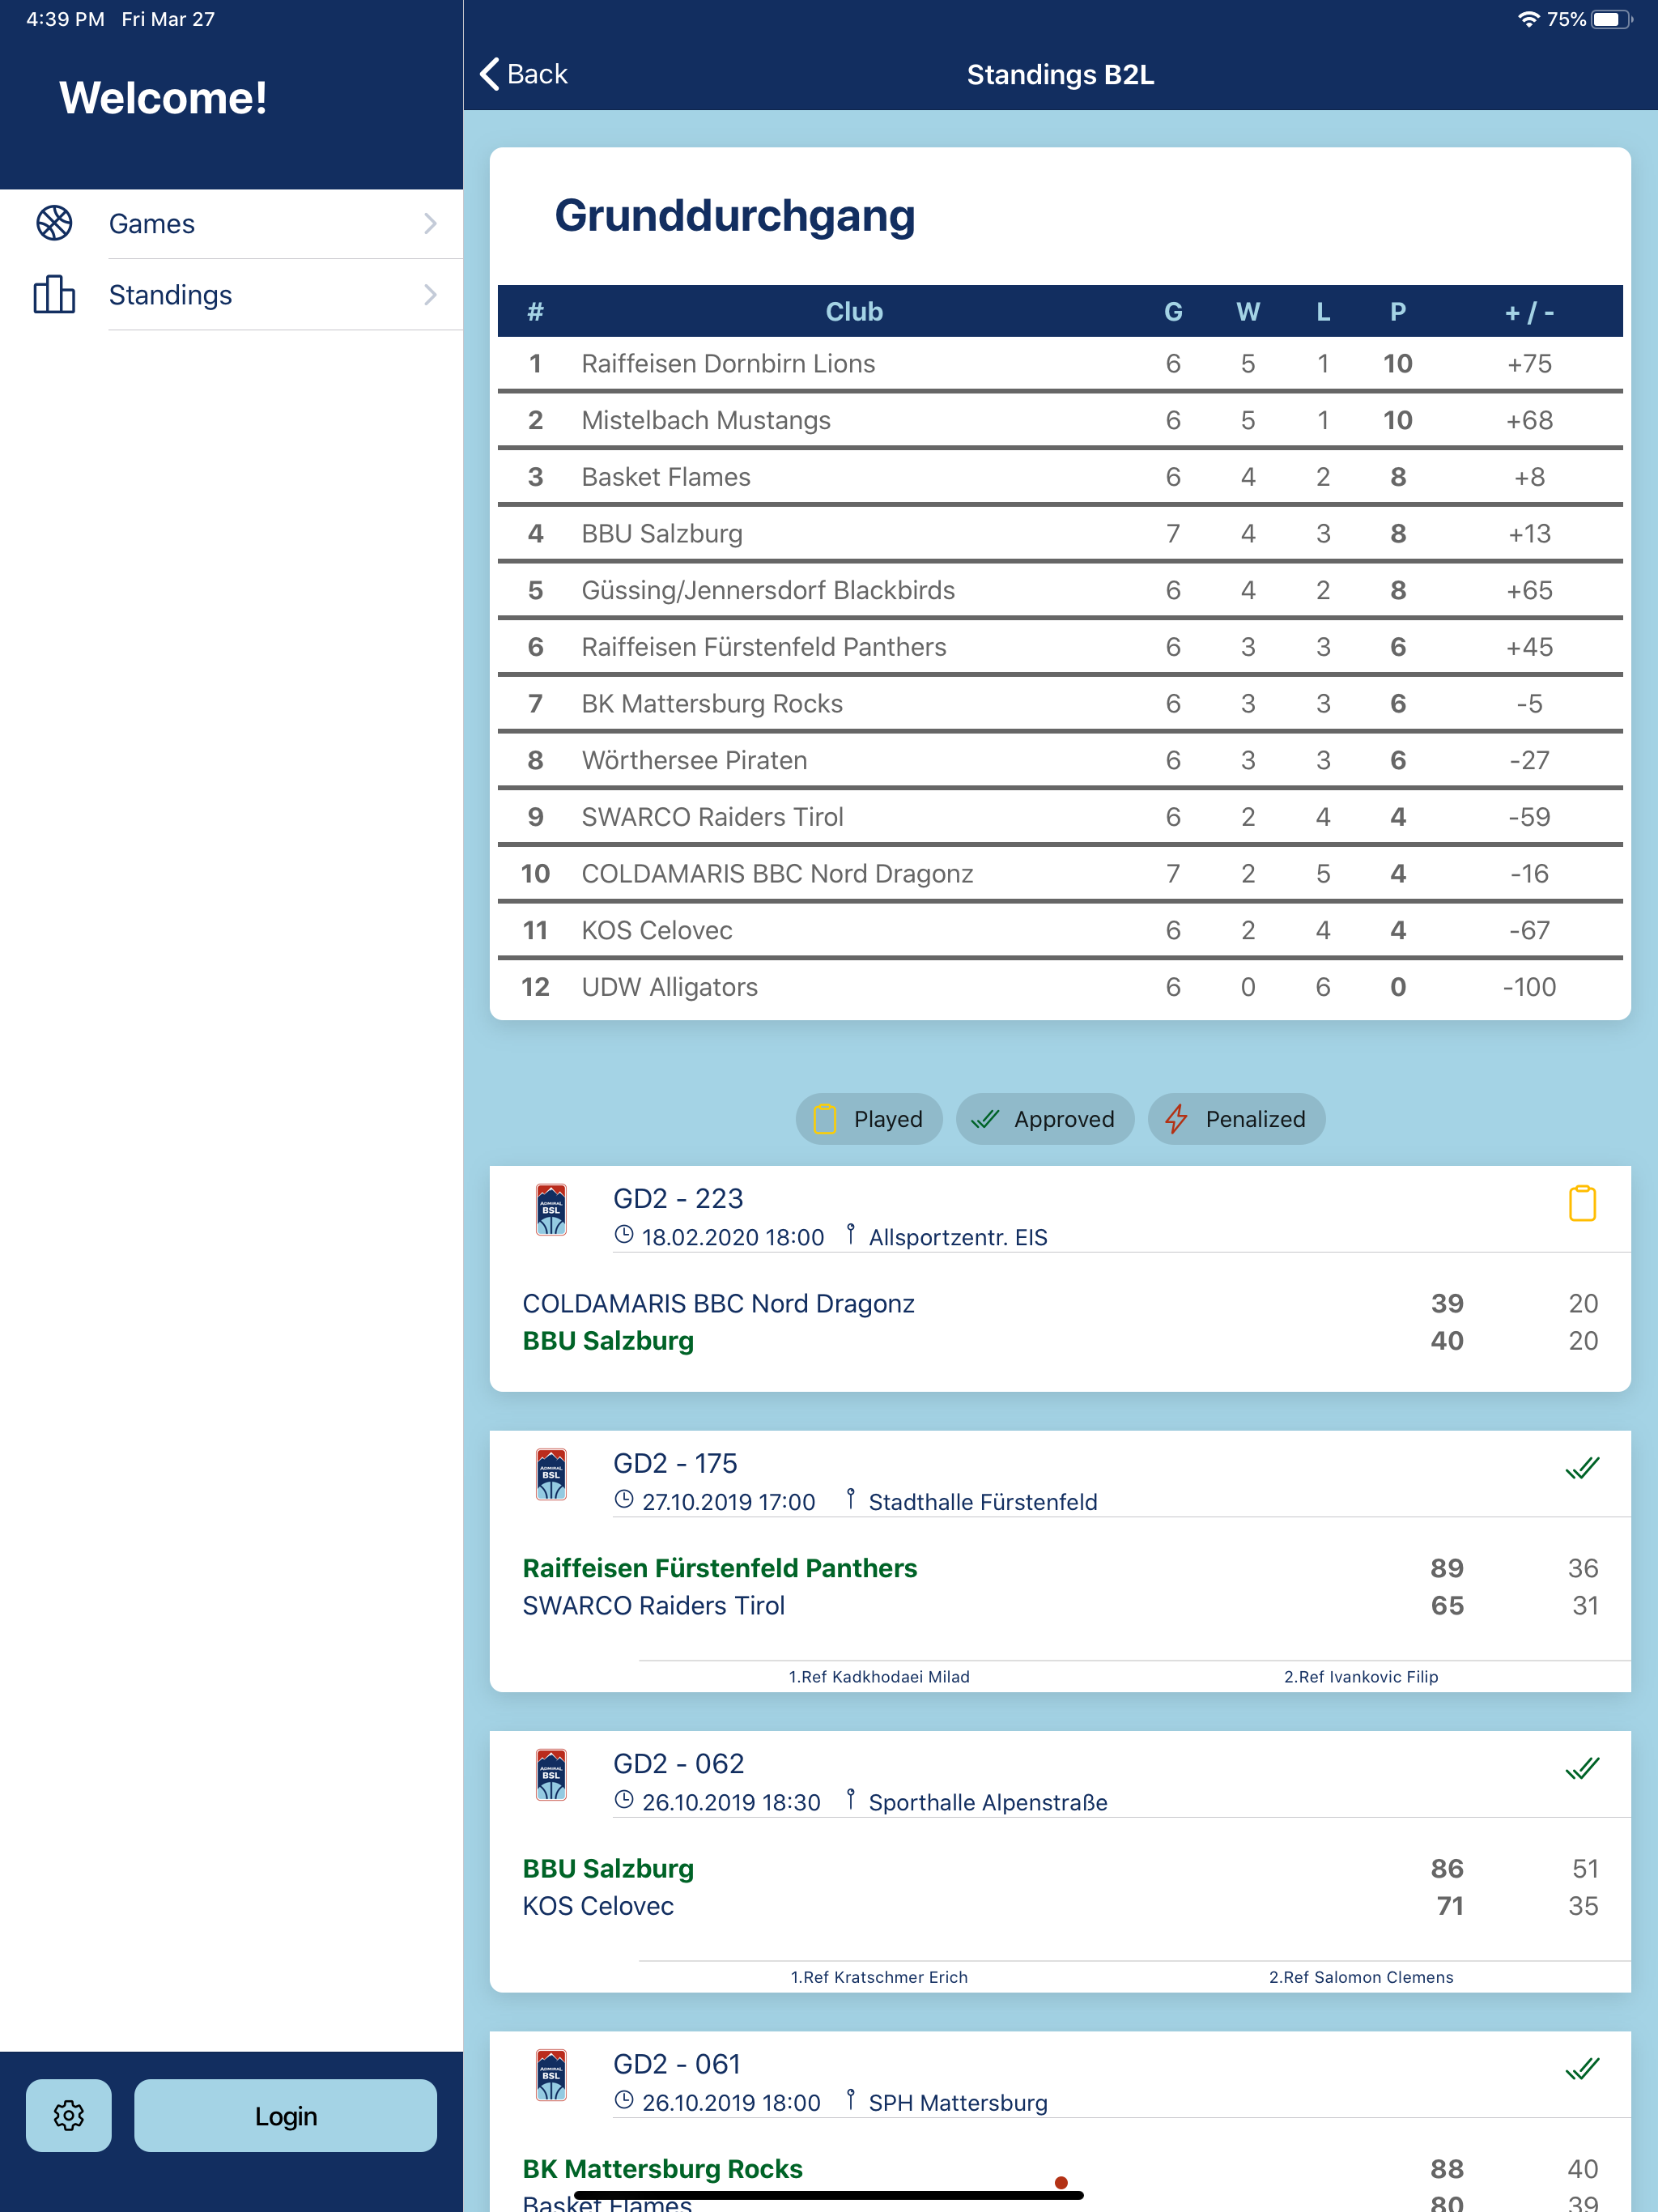Click the Standings B2L title
1658x2212 pixels.
click(x=1060, y=74)
